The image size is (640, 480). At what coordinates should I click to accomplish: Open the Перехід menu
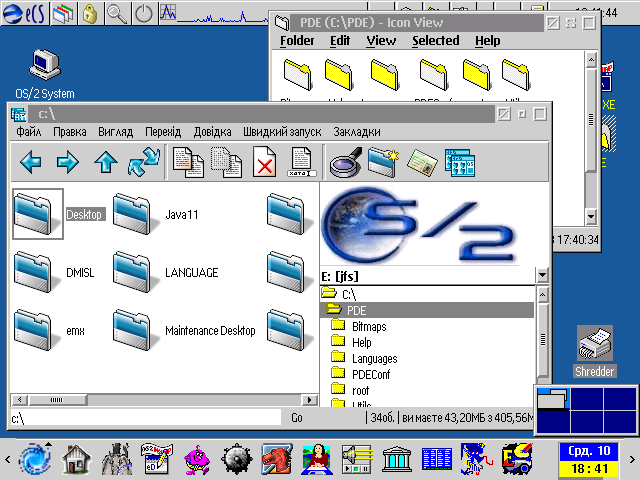(x=163, y=131)
